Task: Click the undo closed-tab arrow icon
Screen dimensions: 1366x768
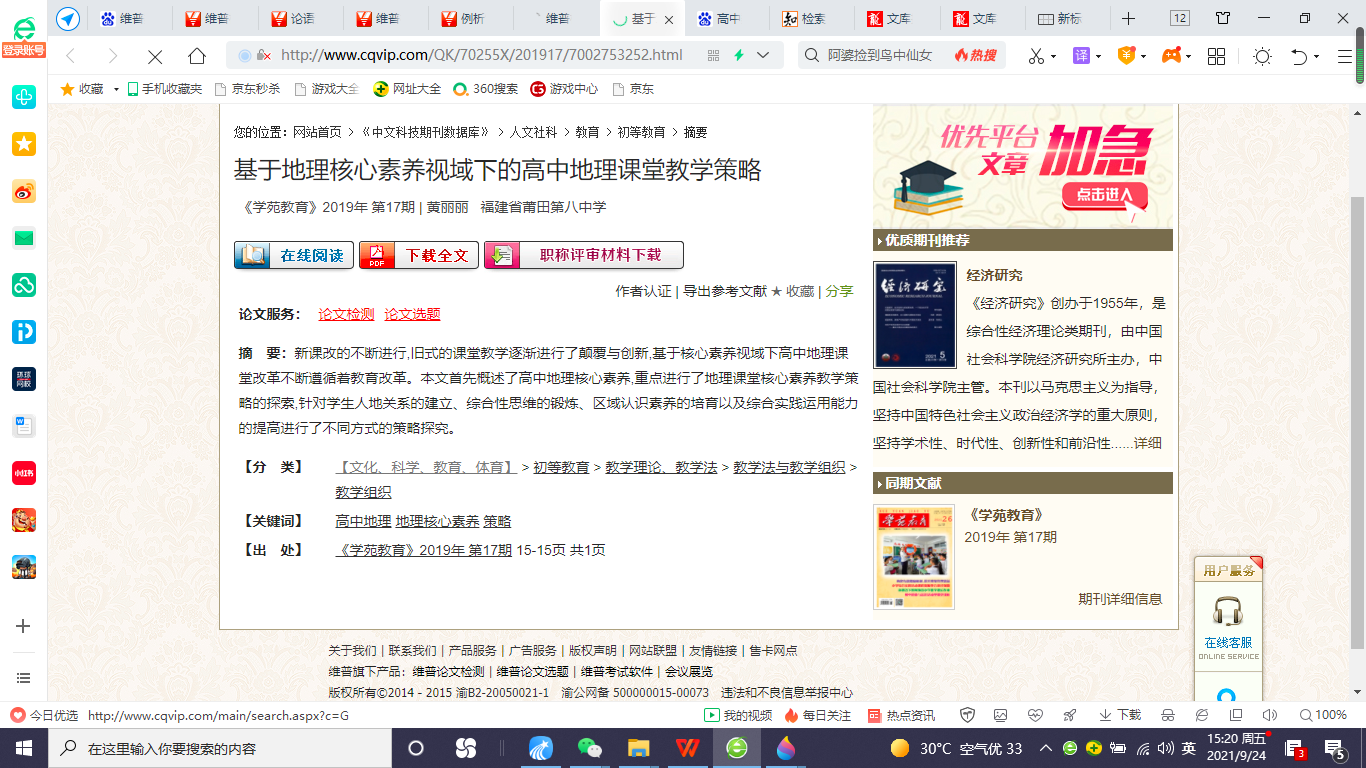Action: (x=1299, y=56)
